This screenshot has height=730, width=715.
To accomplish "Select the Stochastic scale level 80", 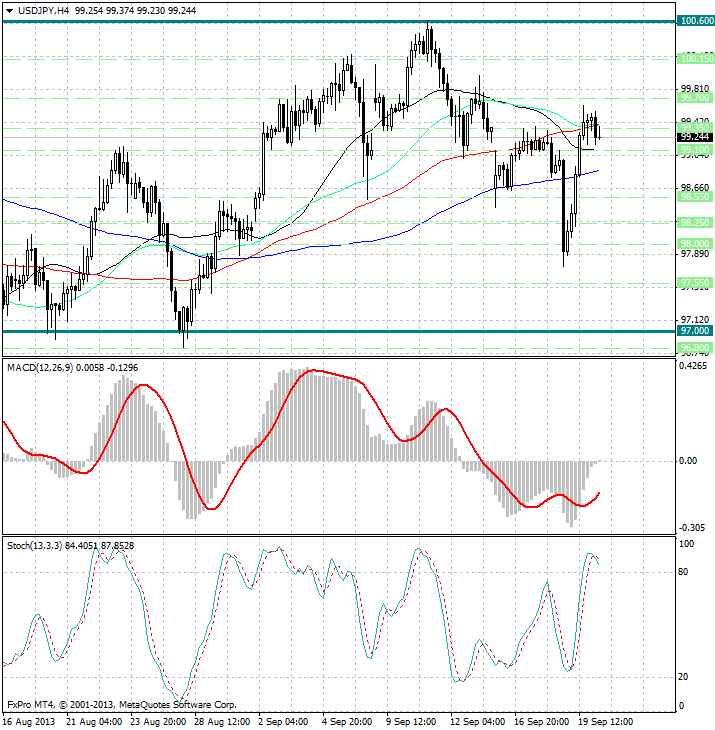I will click(683, 572).
